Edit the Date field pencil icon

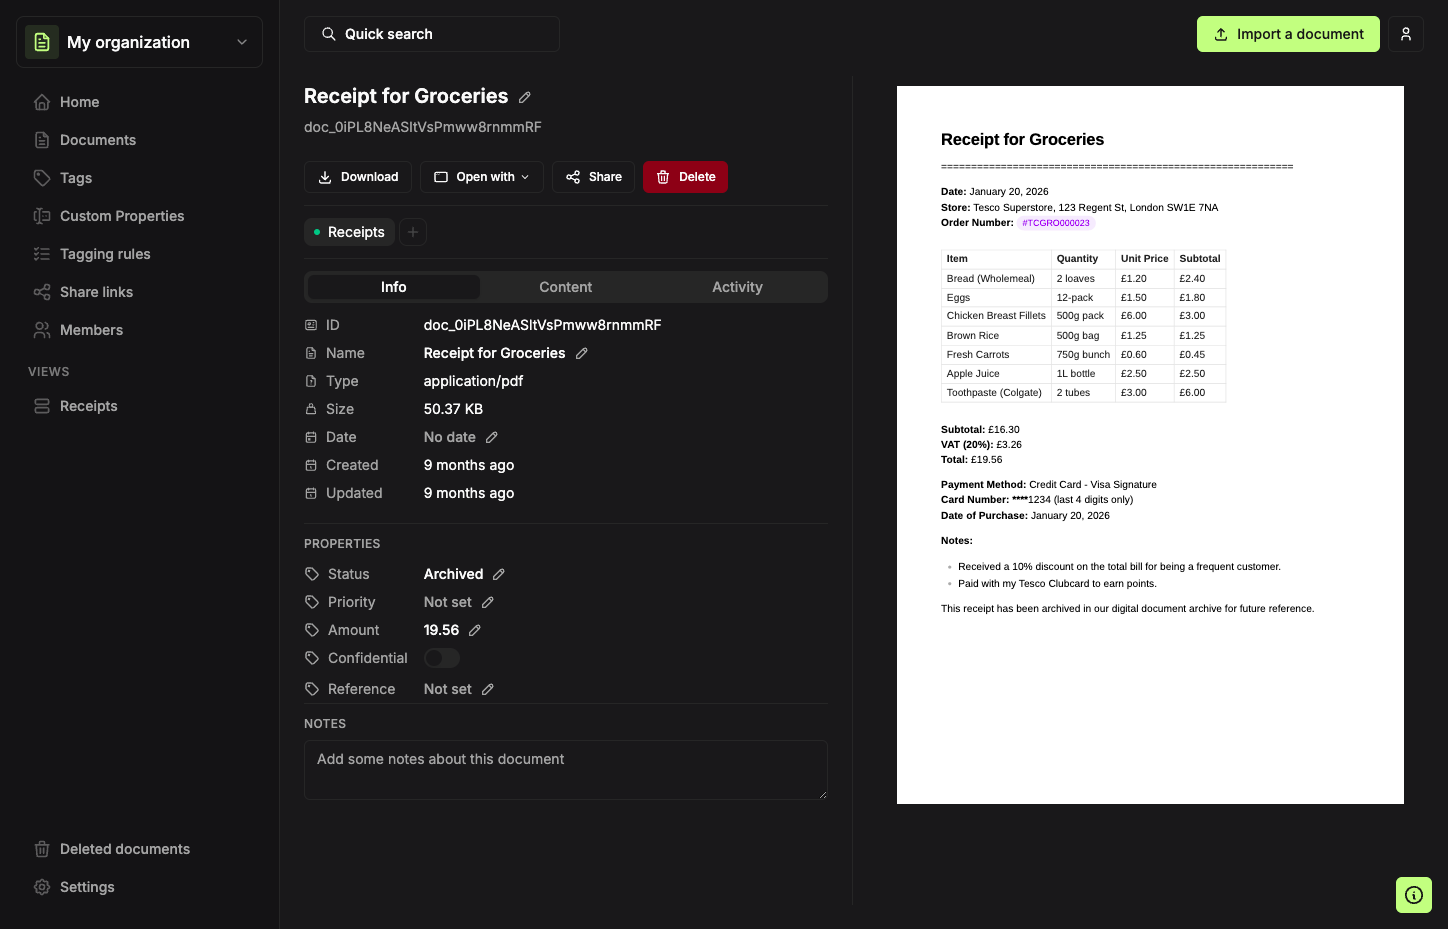492,437
